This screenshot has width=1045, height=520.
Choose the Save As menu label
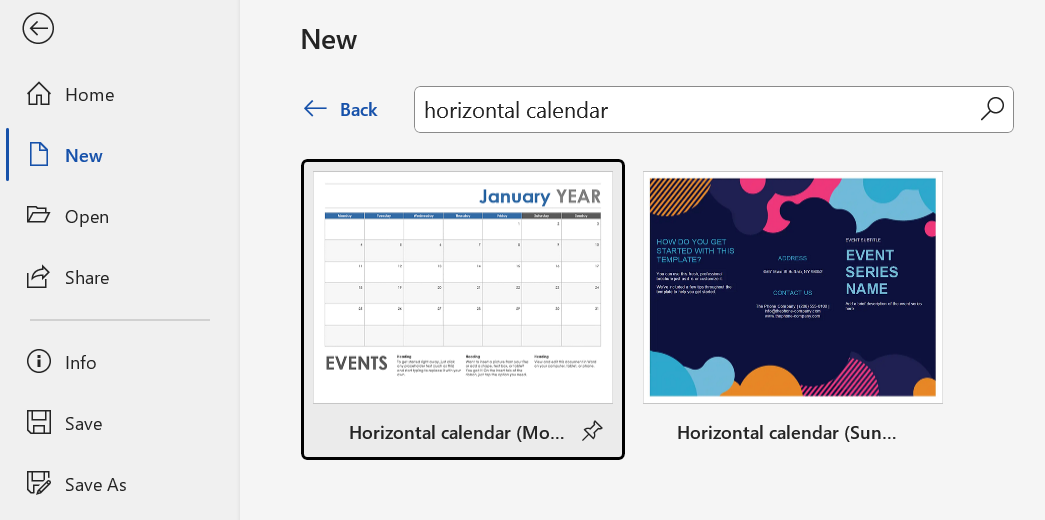pos(95,485)
